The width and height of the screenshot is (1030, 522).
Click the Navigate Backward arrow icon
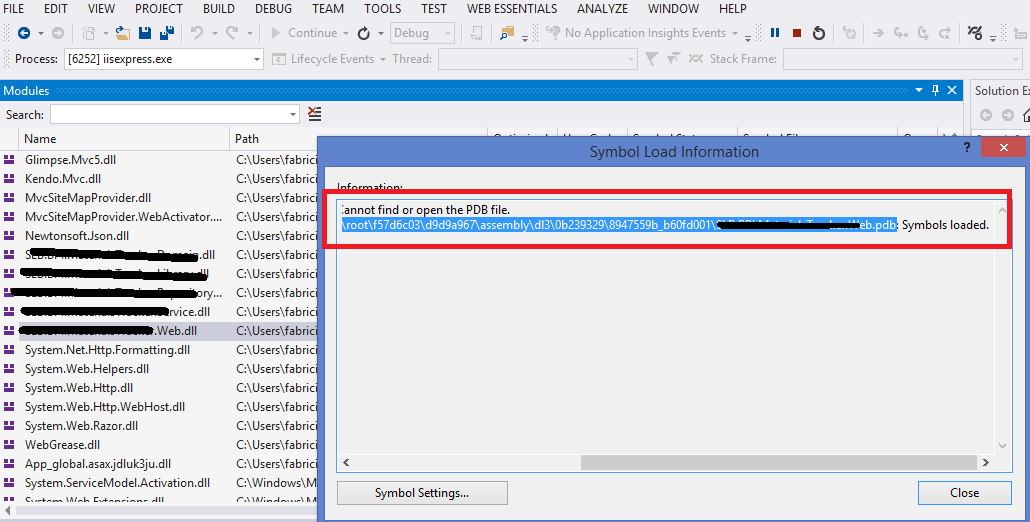point(24,33)
